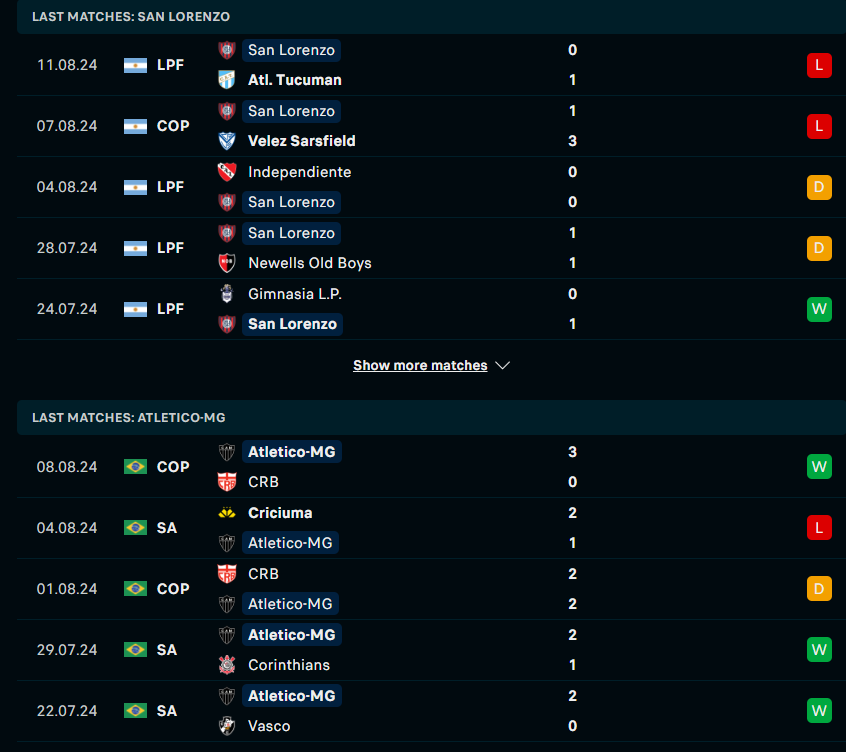Expand the Show more matches chevron
The width and height of the screenshot is (846, 752).
point(502,366)
